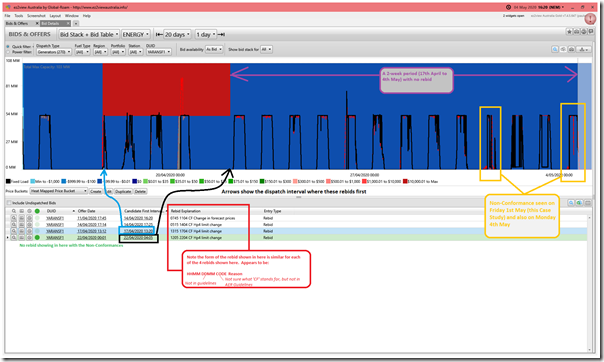Click the star favourite icon in the widget header
Viewport: 604px width, 362px height.
coord(569,32)
